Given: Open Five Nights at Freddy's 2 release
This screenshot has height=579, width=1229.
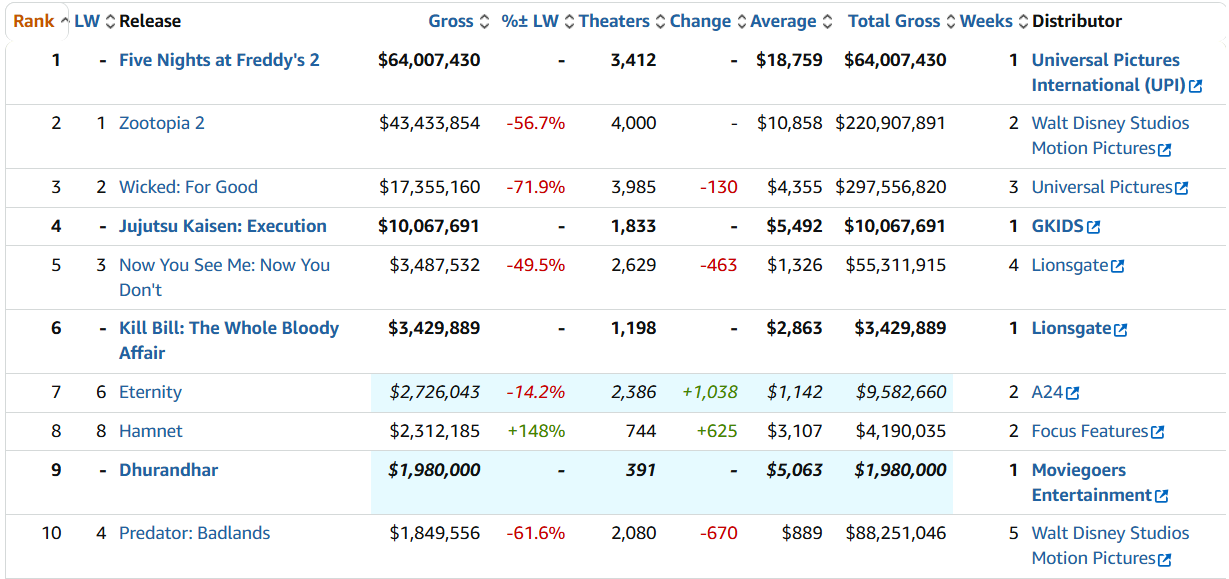Looking at the screenshot, I should [219, 60].
